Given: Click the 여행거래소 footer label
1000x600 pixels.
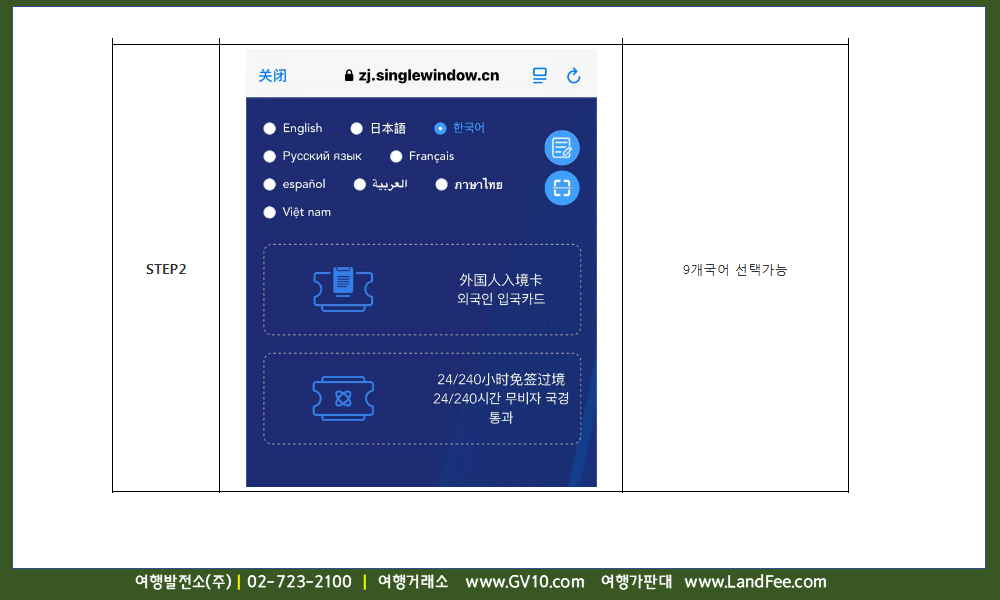Looking at the screenshot, I should point(413,582).
